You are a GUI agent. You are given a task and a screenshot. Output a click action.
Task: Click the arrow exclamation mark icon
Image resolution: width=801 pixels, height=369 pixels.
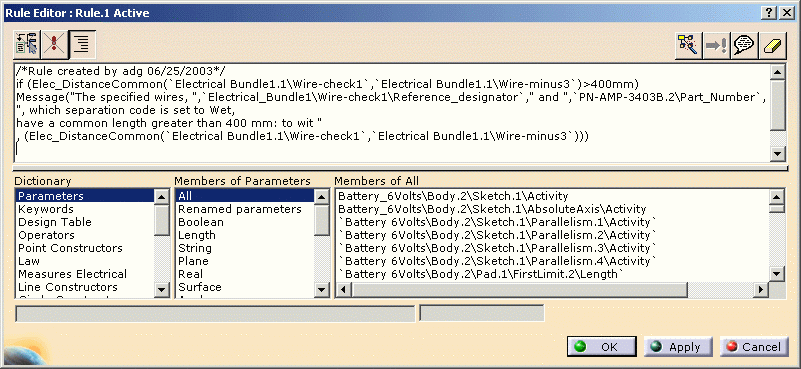(x=715, y=46)
